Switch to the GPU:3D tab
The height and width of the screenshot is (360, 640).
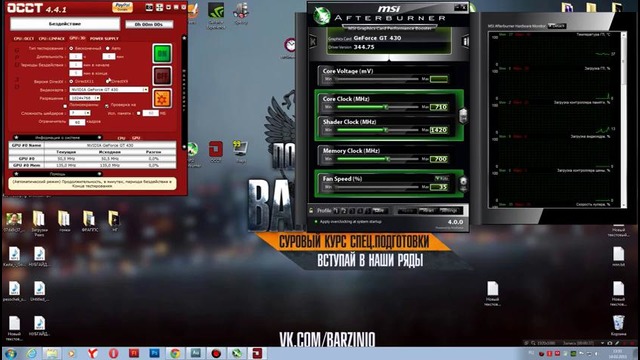tap(77, 38)
